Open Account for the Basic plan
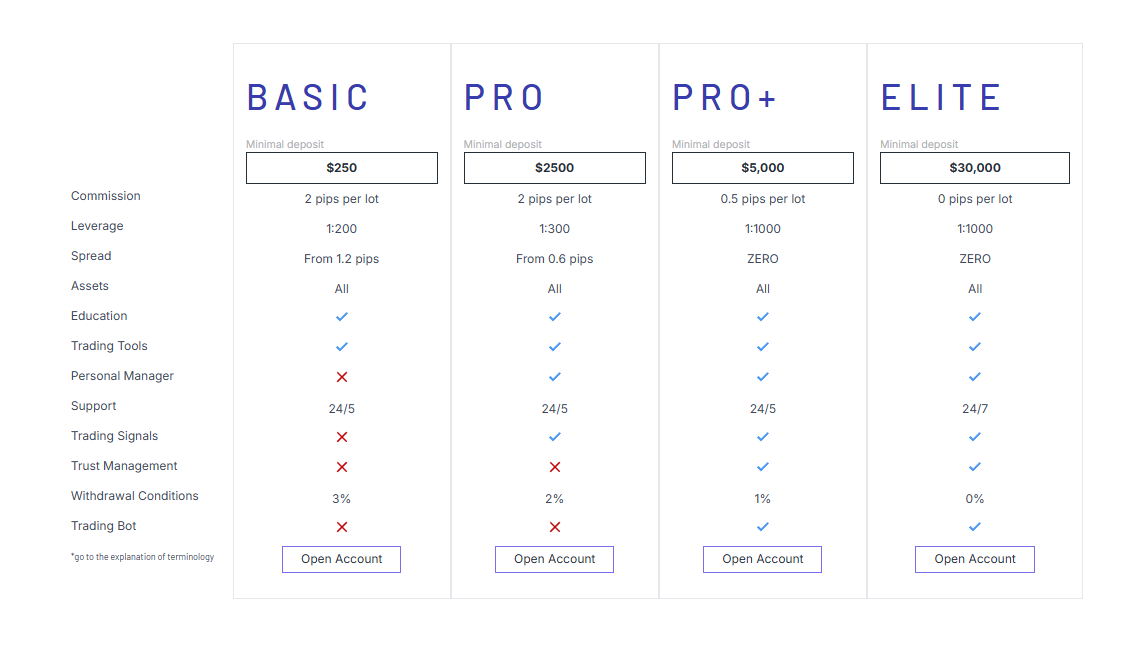 tap(342, 559)
